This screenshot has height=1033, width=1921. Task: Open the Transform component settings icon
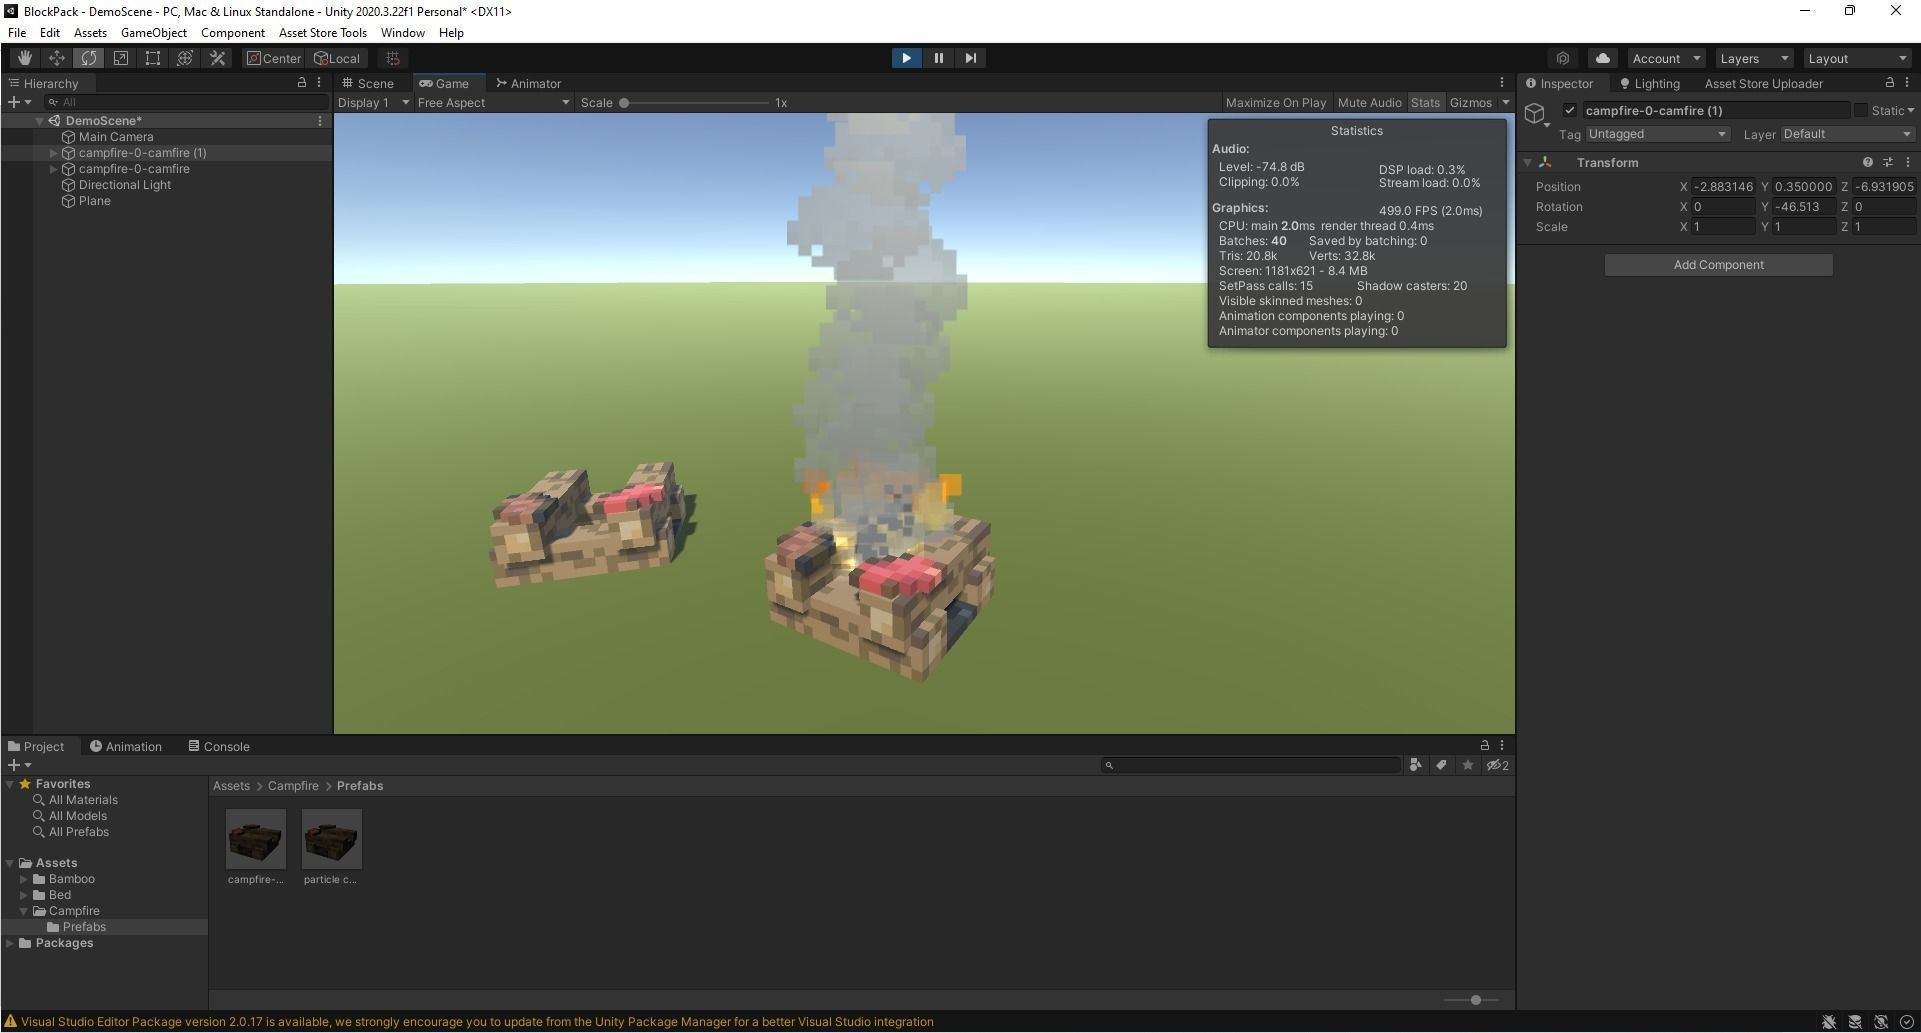pos(1889,161)
